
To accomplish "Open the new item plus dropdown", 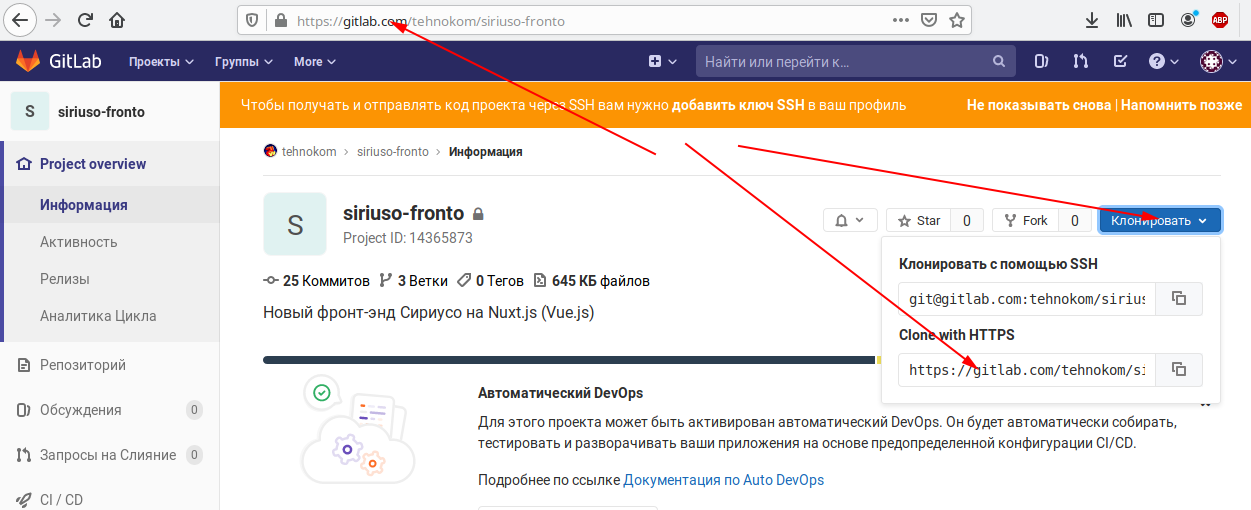I will coord(662,61).
